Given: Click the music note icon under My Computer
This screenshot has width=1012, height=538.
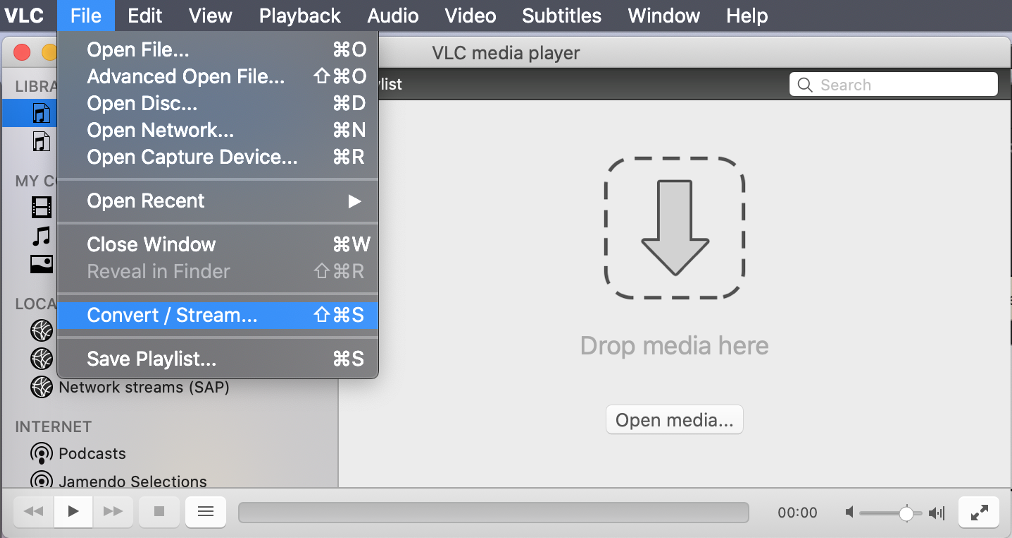Looking at the screenshot, I should click(x=41, y=236).
